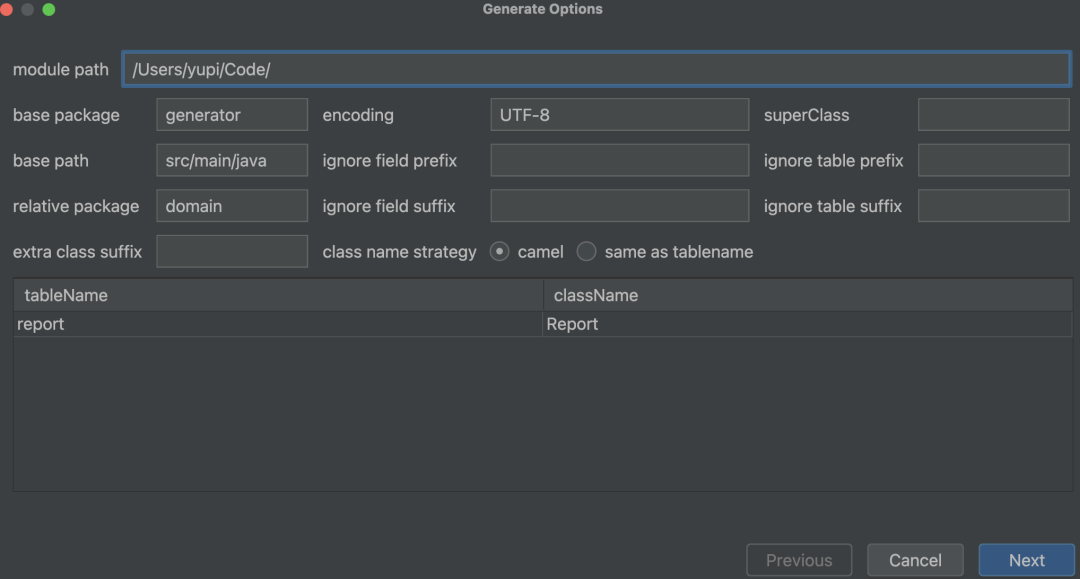Image resolution: width=1080 pixels, height=579 pixels.
Task: Focus the ignore field suffix input
Action: click(619, 206)
